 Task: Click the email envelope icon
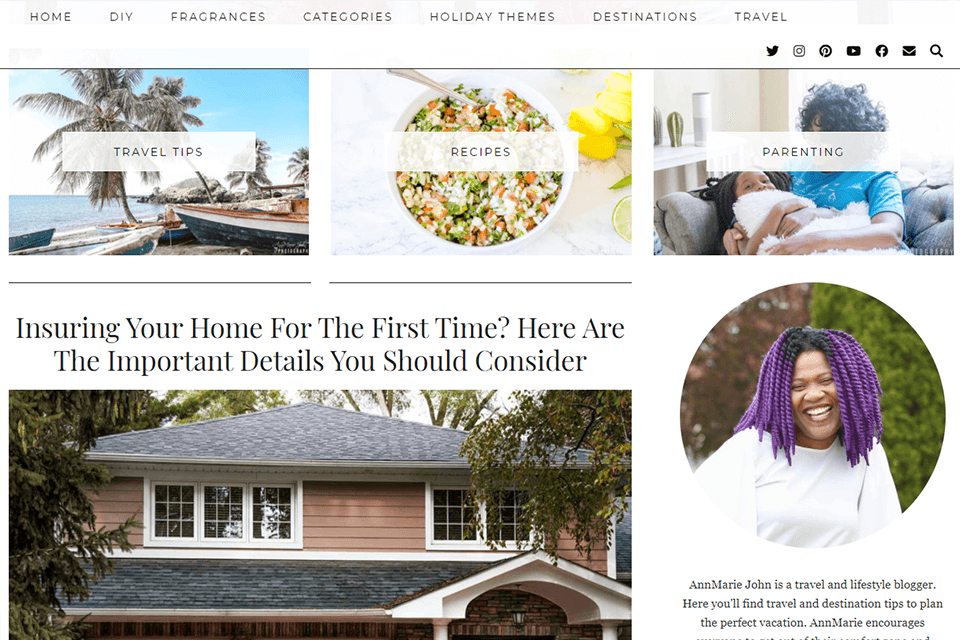point(909,51)
